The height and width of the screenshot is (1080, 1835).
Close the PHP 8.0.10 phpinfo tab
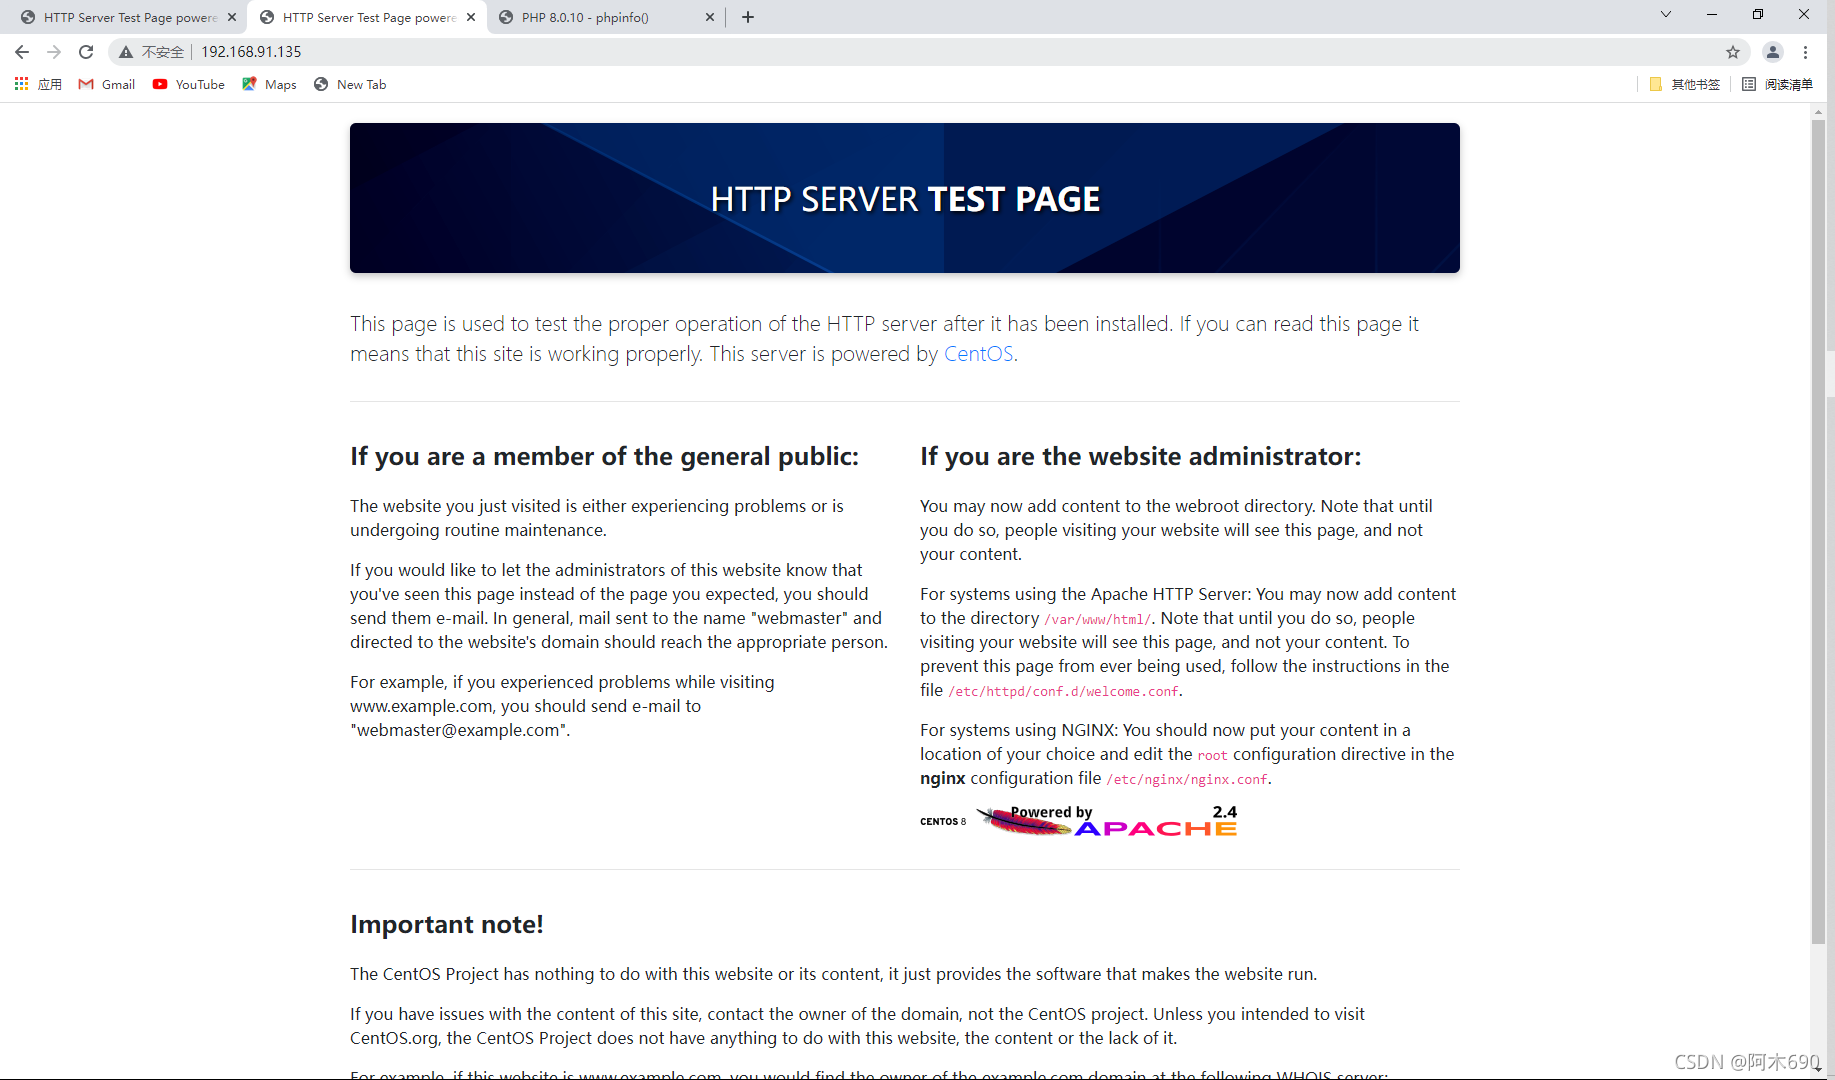(x=710, y=17)
